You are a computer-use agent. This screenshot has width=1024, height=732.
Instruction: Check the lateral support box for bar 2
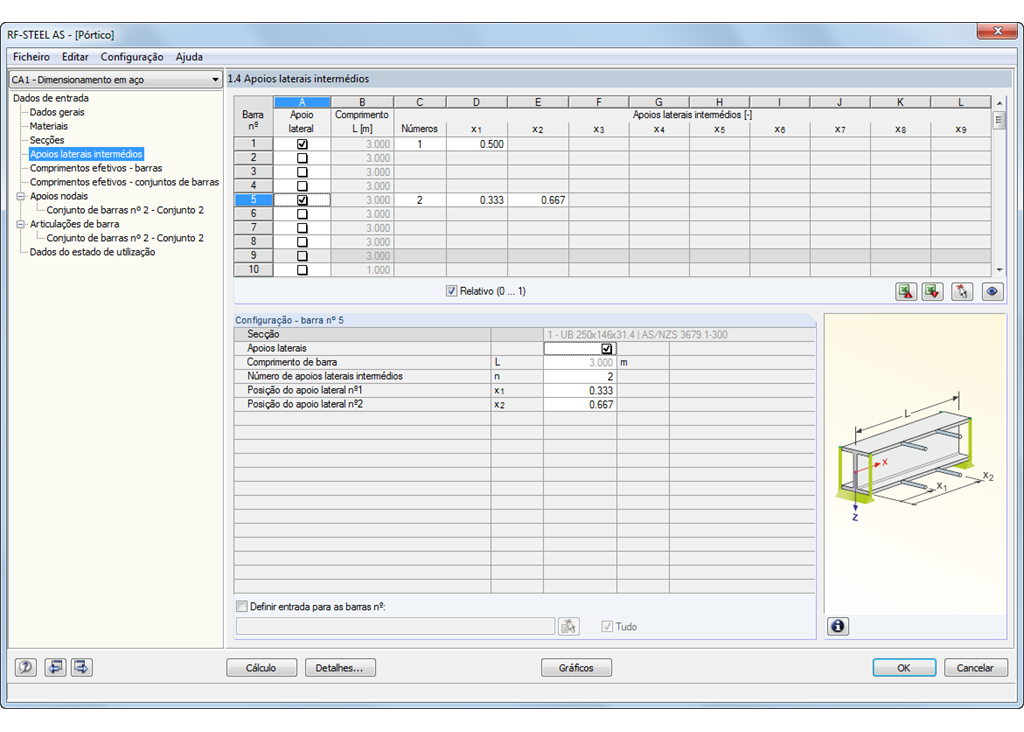(302, 158)
